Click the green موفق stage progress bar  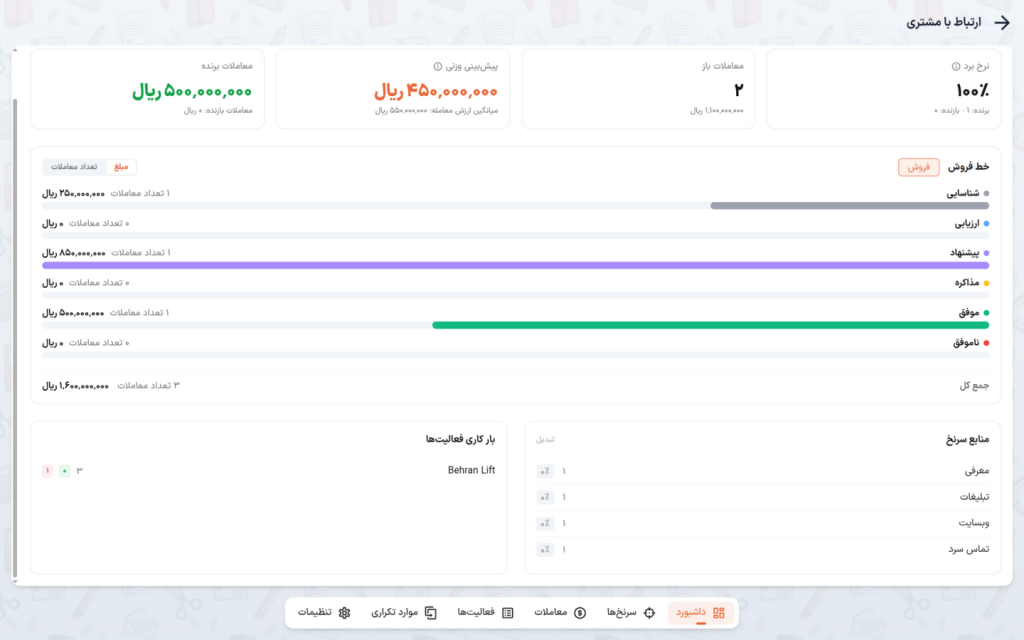[711, 325]
